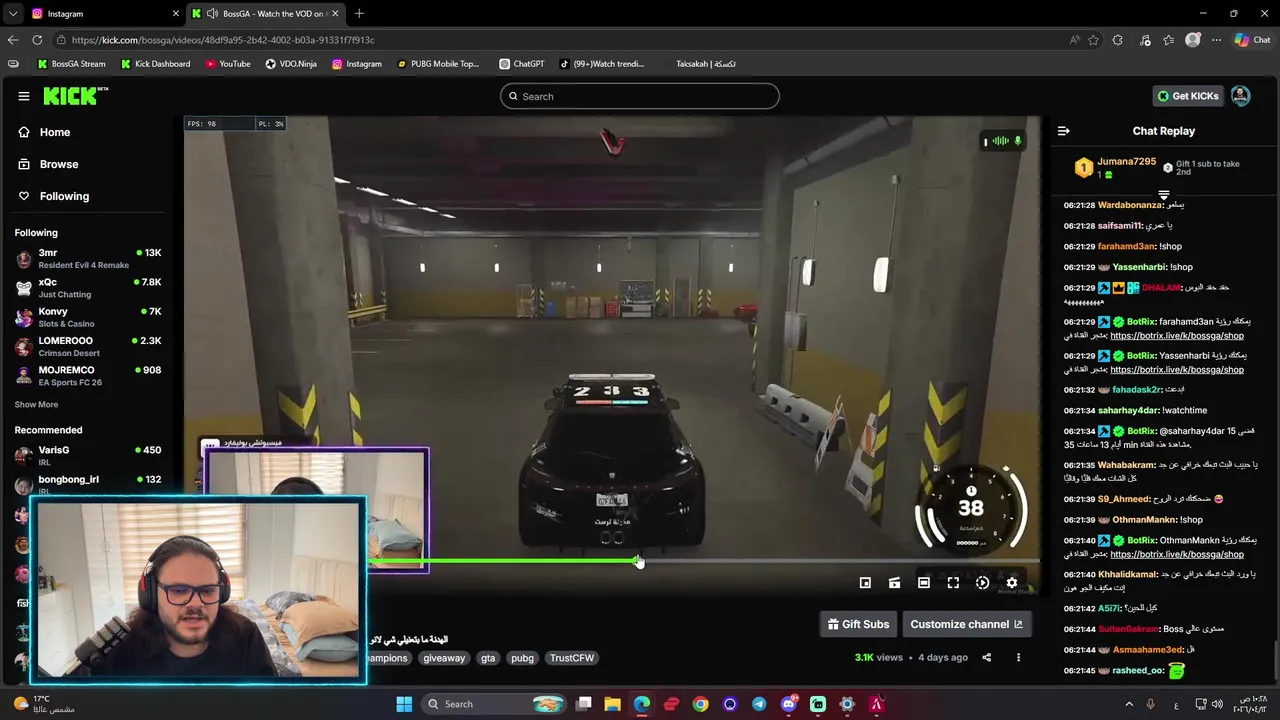Open Telegram from taskbar
The height and width of the screenshot is (720, 1280).
759,704
